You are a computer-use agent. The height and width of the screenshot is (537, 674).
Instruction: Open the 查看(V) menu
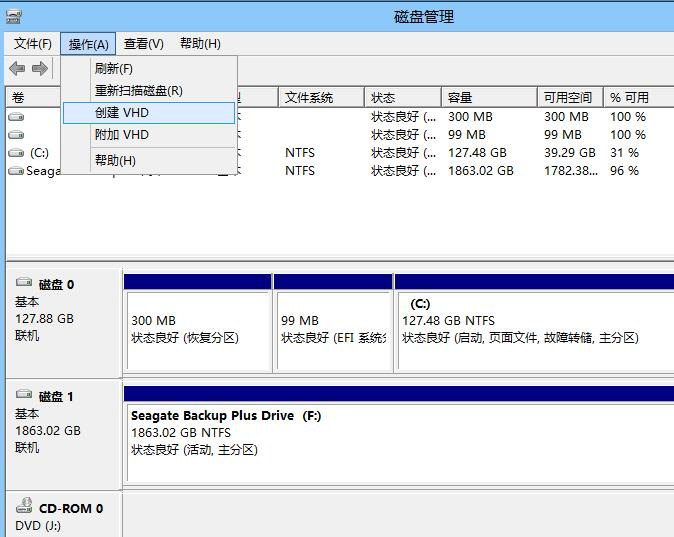[x=143, y=44]
